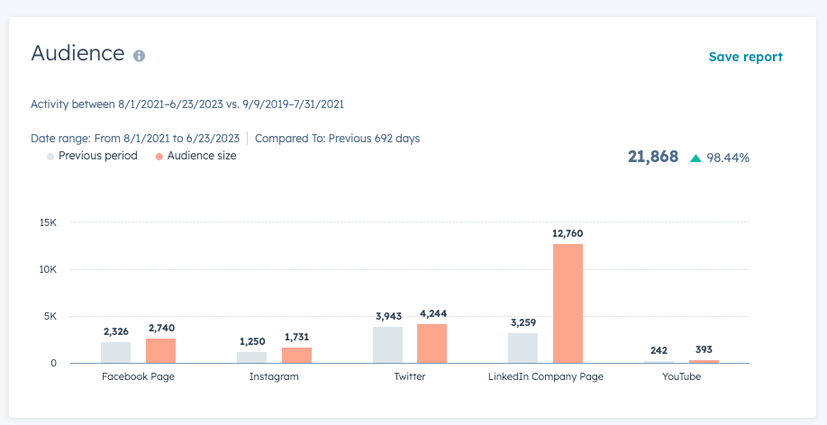827x425 pixels.
Task: Click the 21,868 total audience number
Action: point(653,157)
